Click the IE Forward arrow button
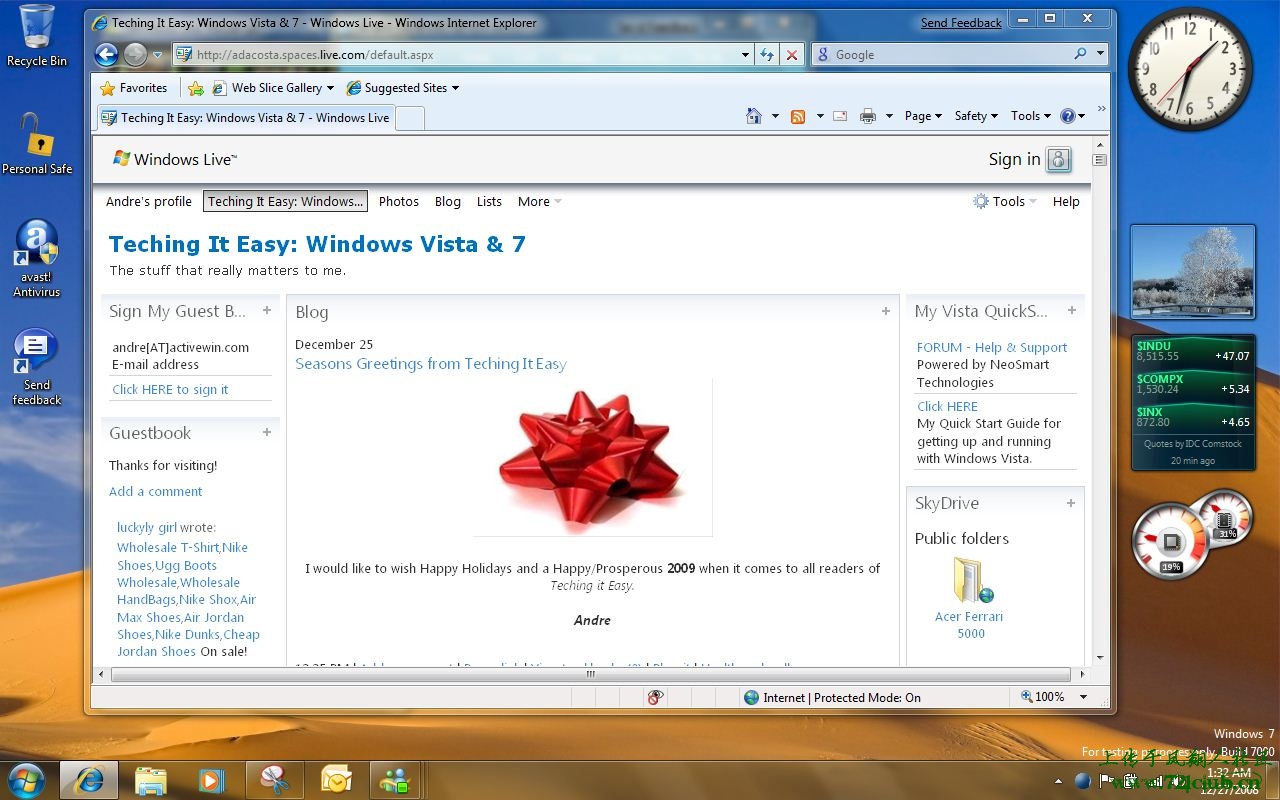 point(135,55)
